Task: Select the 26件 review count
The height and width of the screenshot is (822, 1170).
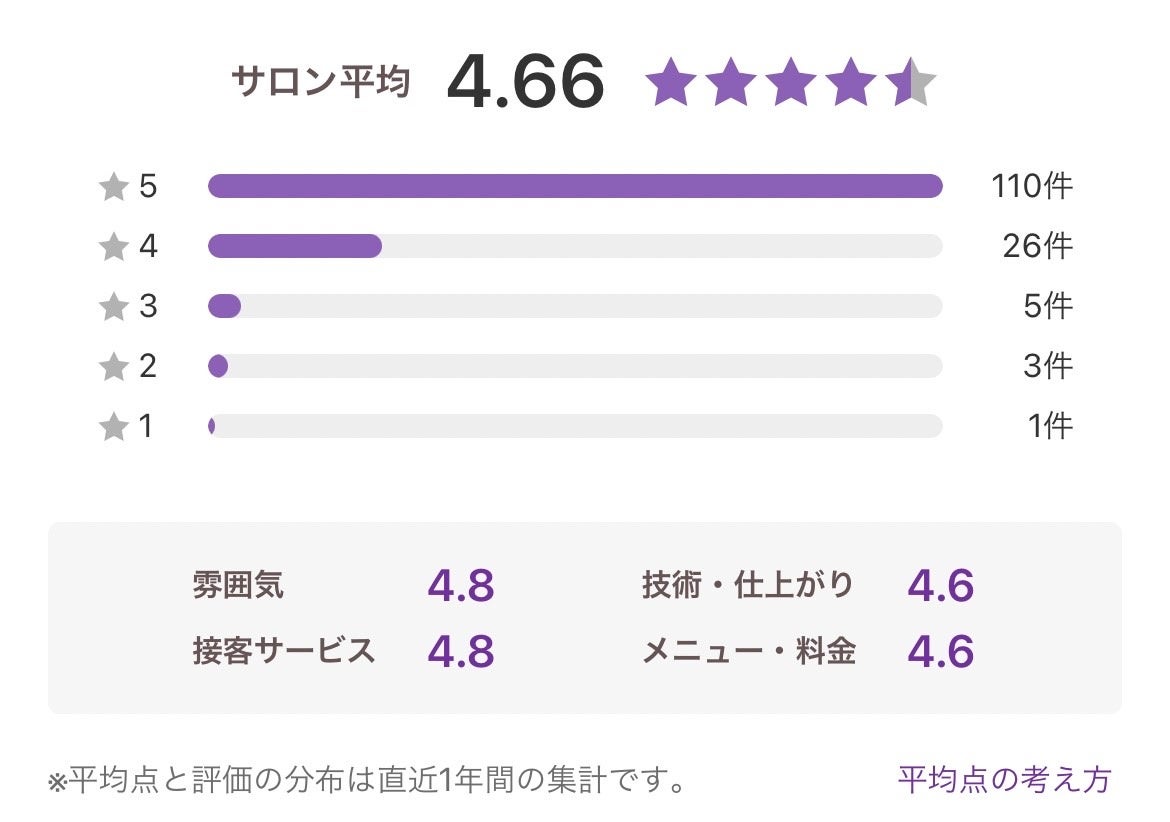Action: tap(1037, 246)
